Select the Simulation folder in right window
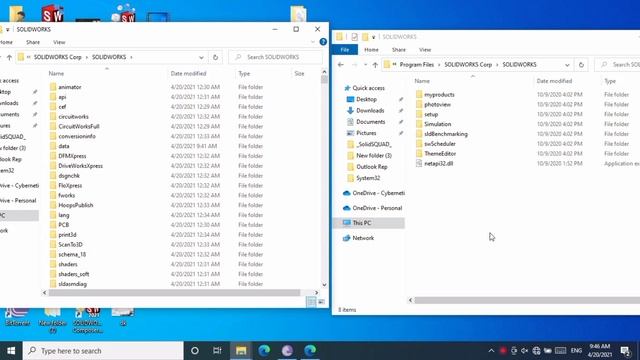The height and width of the screenshot is (360, 640). 438,124
